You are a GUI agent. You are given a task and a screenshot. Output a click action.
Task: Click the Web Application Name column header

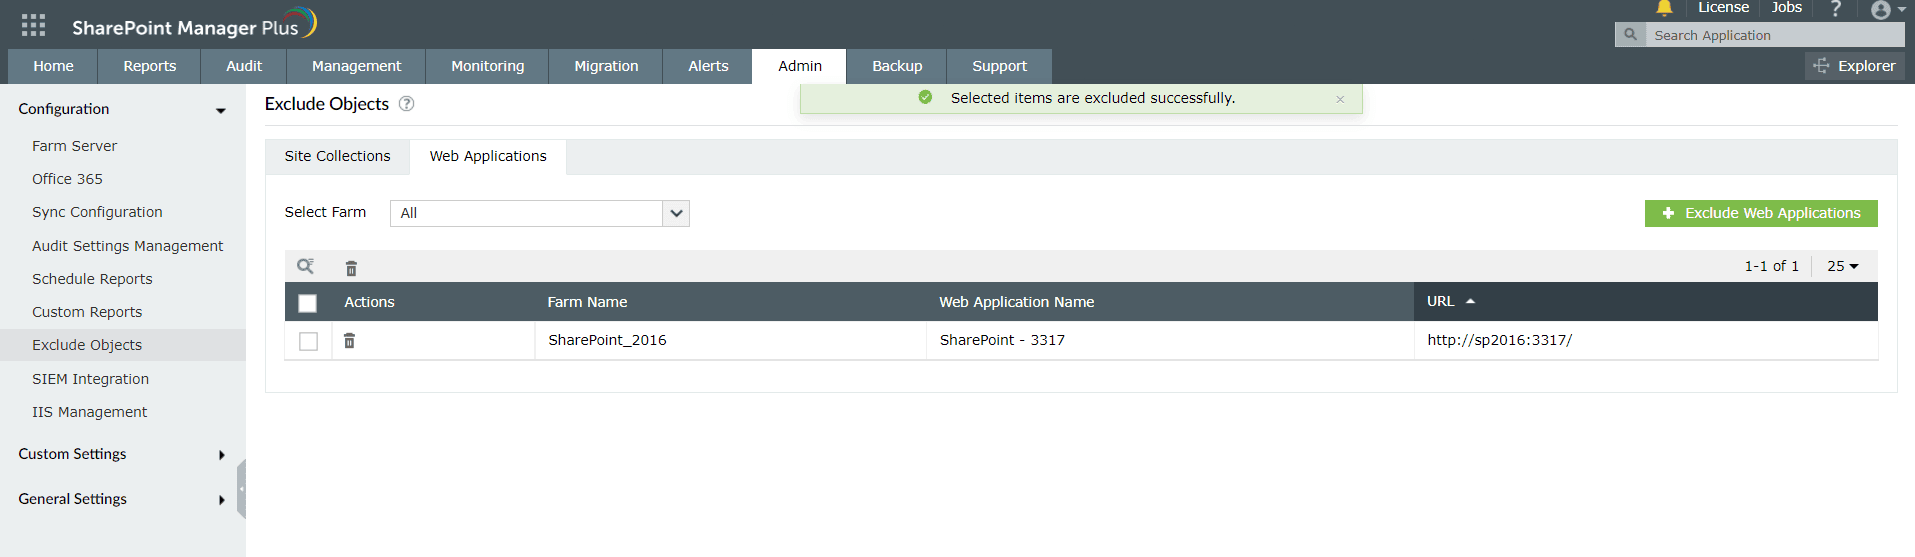1016,302
